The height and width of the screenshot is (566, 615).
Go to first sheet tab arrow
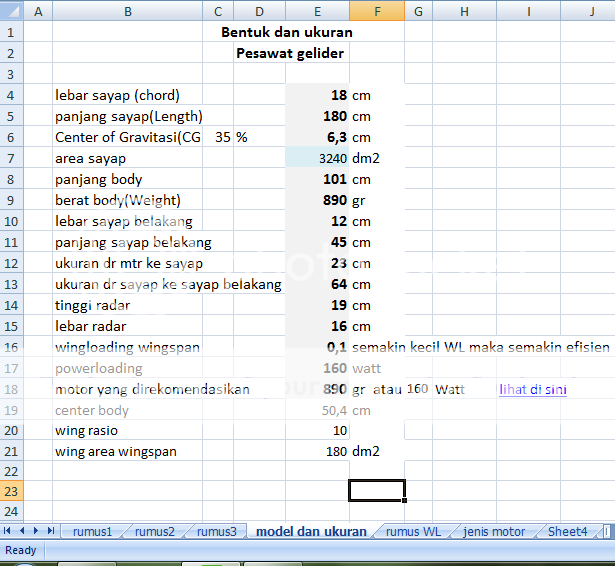pos(7,531)
